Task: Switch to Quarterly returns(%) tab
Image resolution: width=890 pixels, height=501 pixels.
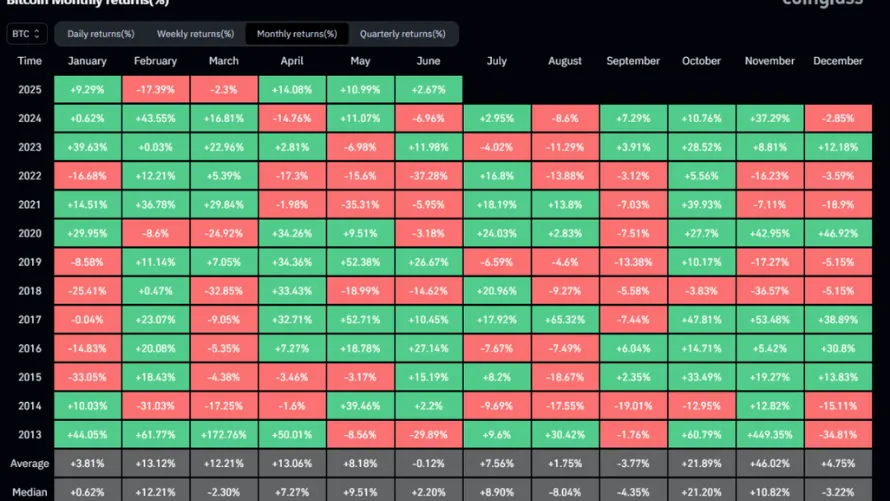Action: pyautogui.click(x=402, y=34)
